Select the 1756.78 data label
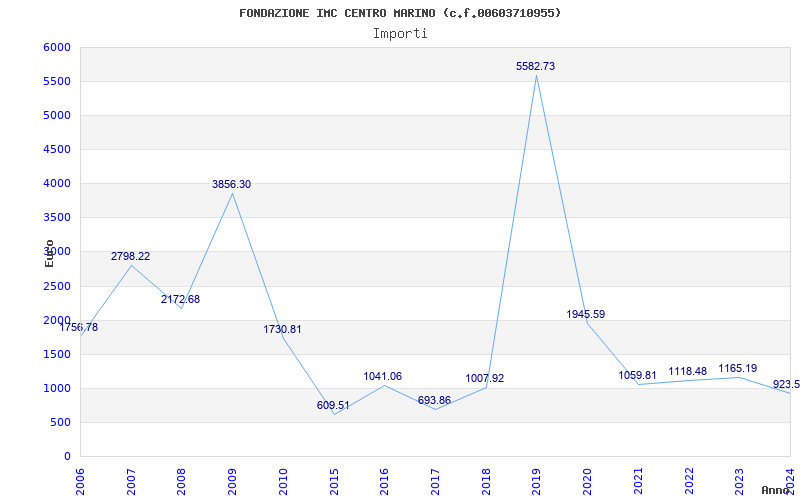The image size is (800, 500). click(79, 328)
